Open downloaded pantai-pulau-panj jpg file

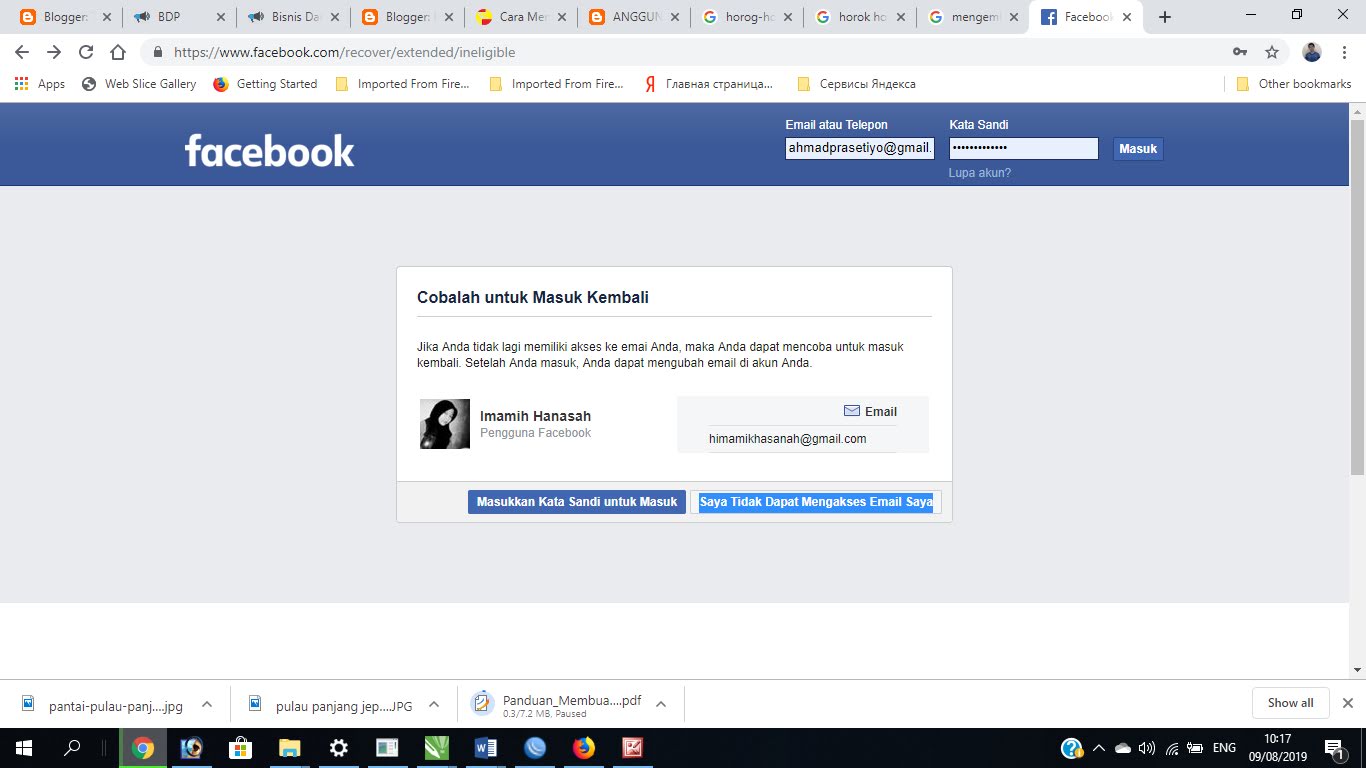[x=102, y=705]
